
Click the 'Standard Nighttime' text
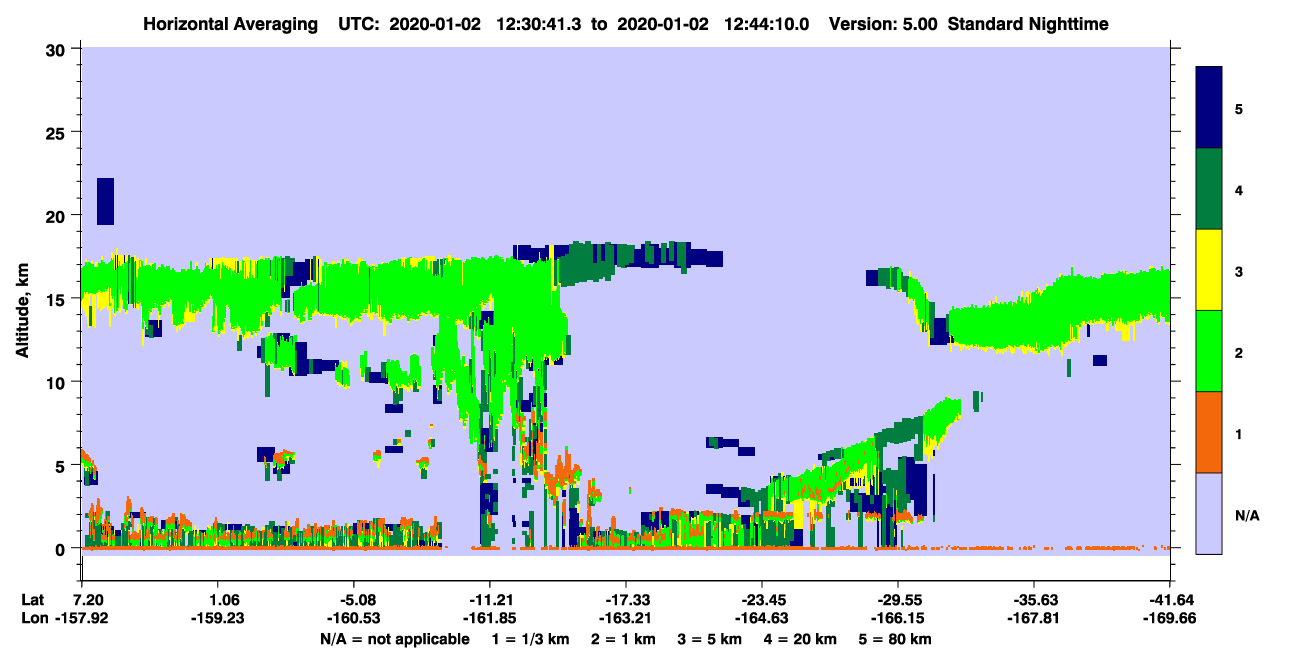(1029, 24)
